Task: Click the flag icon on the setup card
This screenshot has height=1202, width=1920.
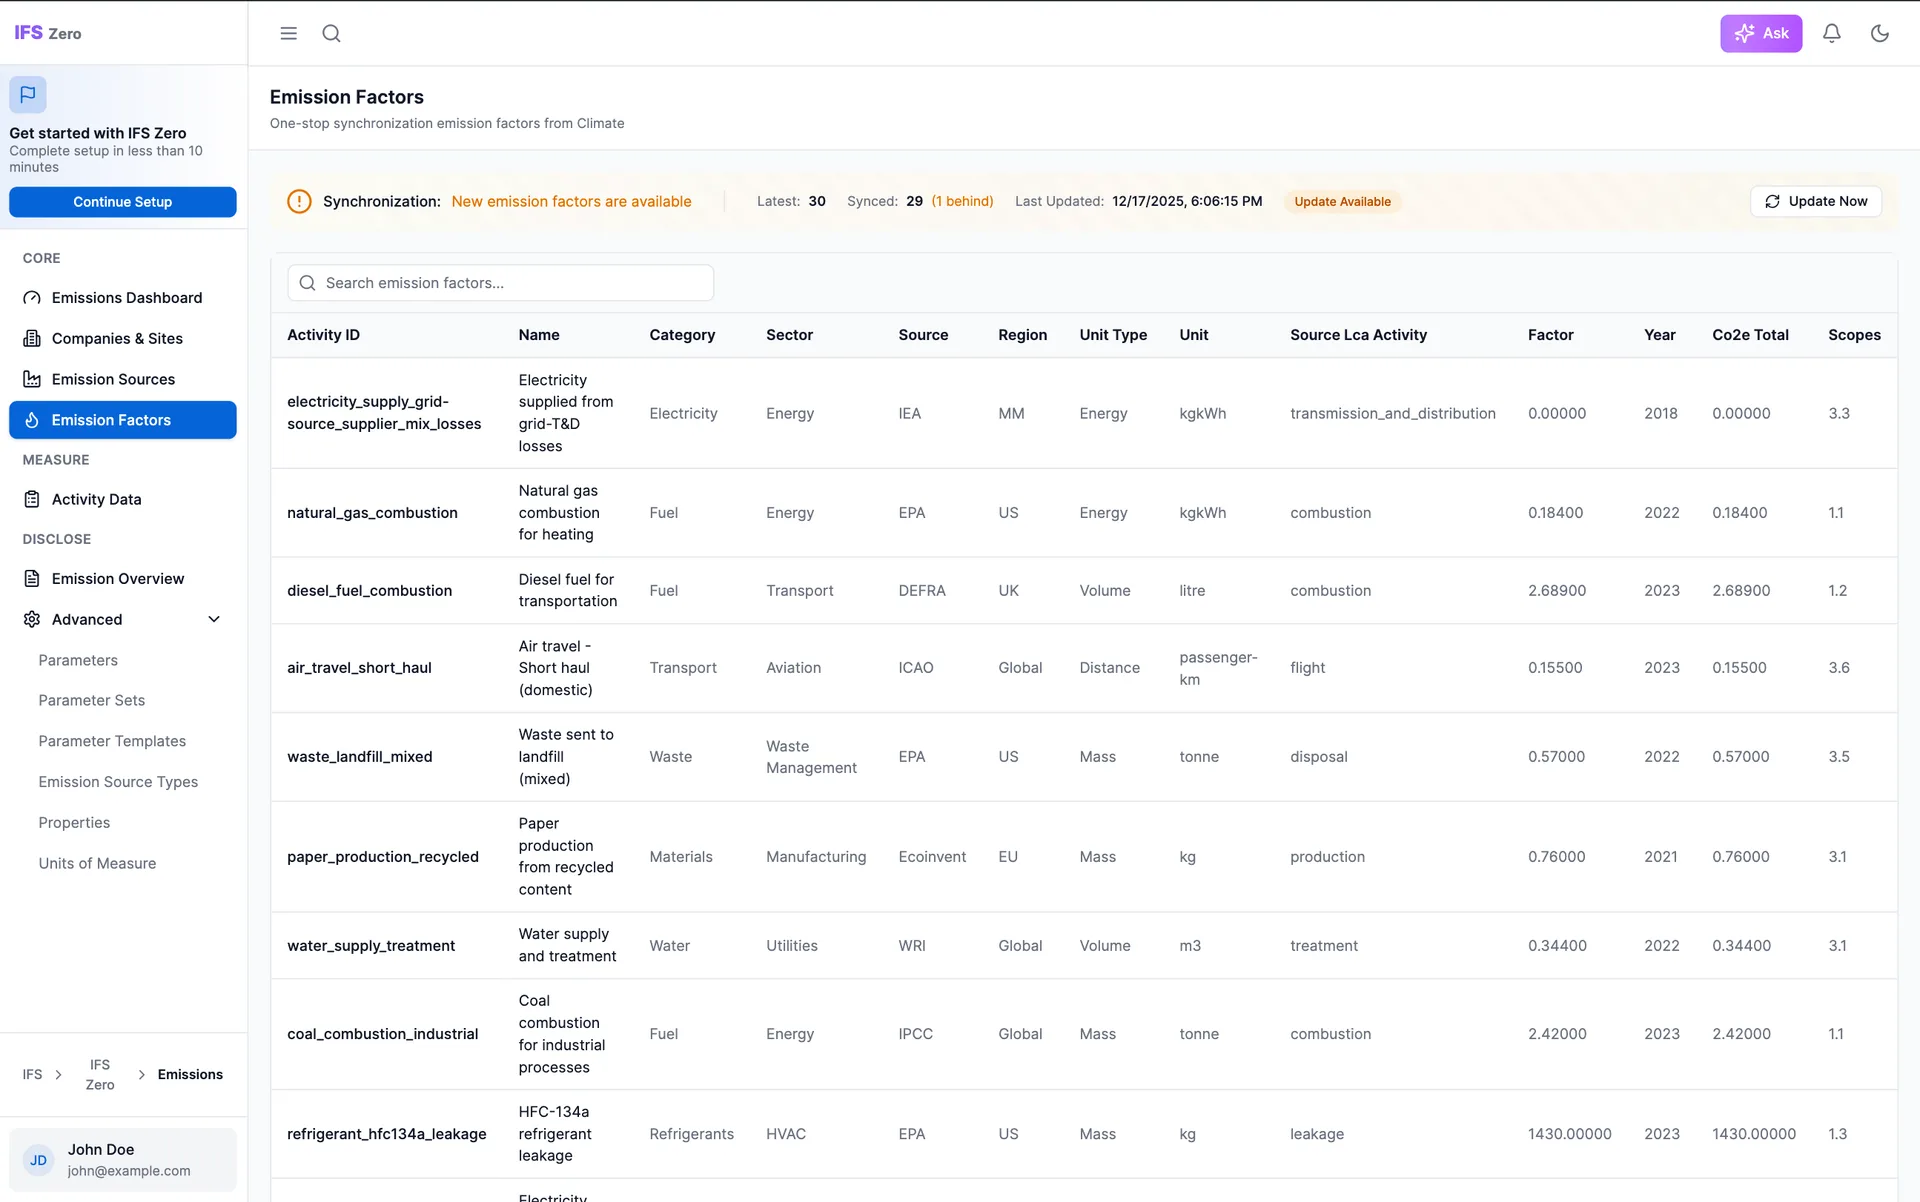Action: coord(27,94)
